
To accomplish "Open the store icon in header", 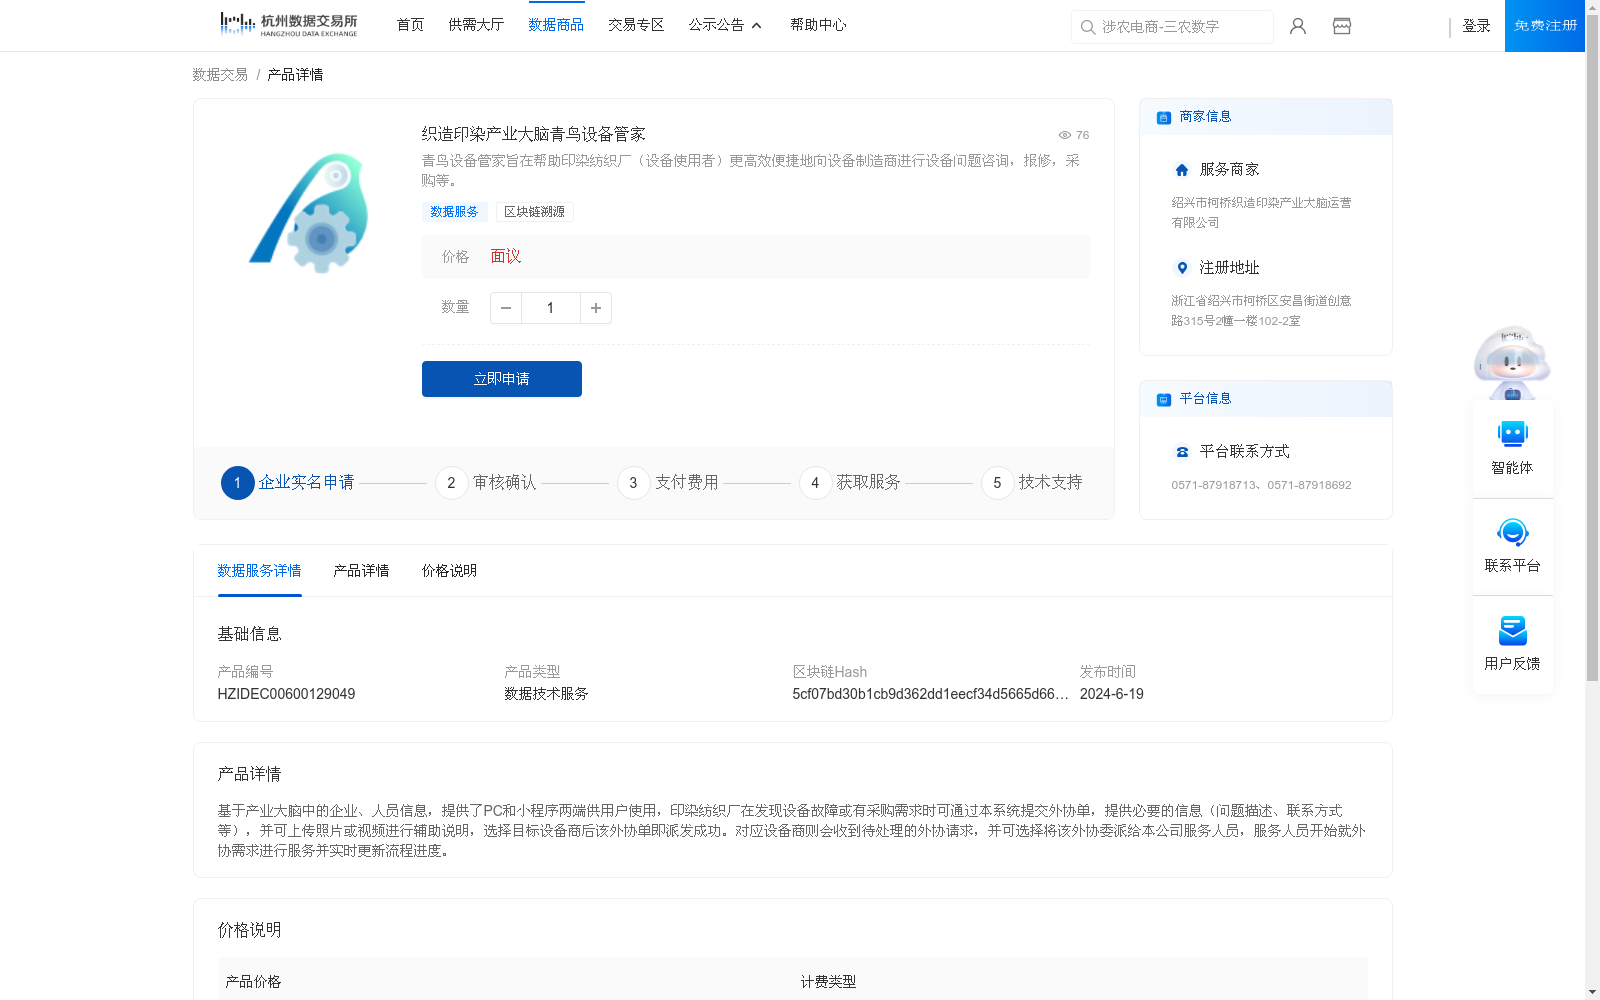I will point(1342,26).
